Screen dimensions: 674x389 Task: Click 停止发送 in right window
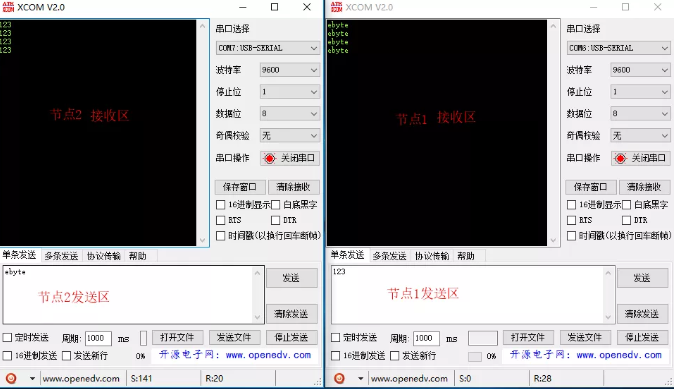(642, 337)
